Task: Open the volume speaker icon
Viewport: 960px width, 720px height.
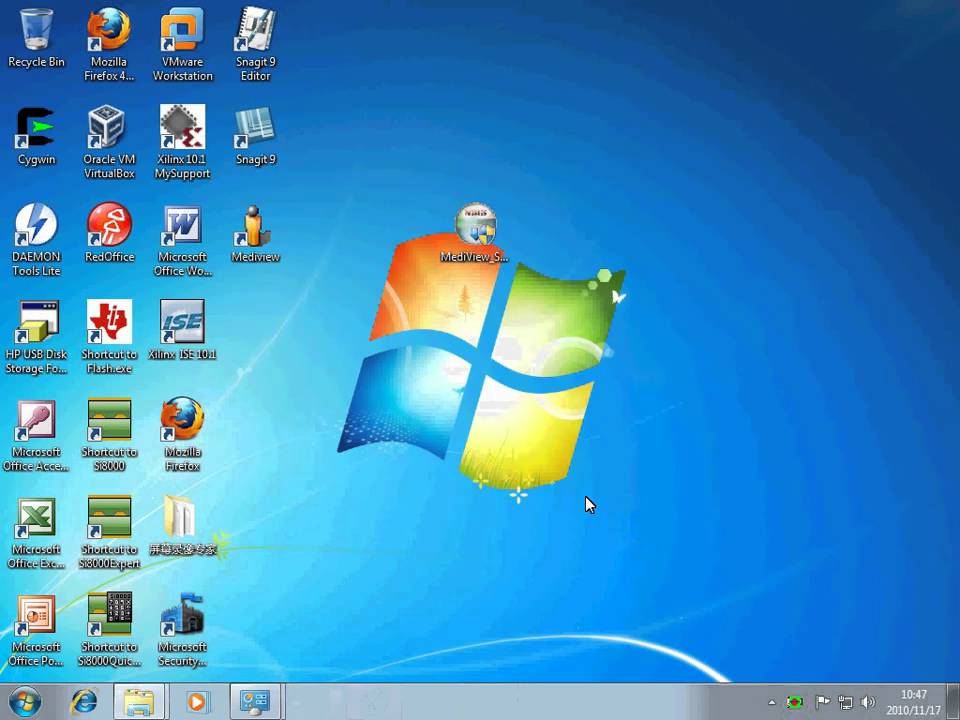Action: pyautogui.click(x=868, y=702)
